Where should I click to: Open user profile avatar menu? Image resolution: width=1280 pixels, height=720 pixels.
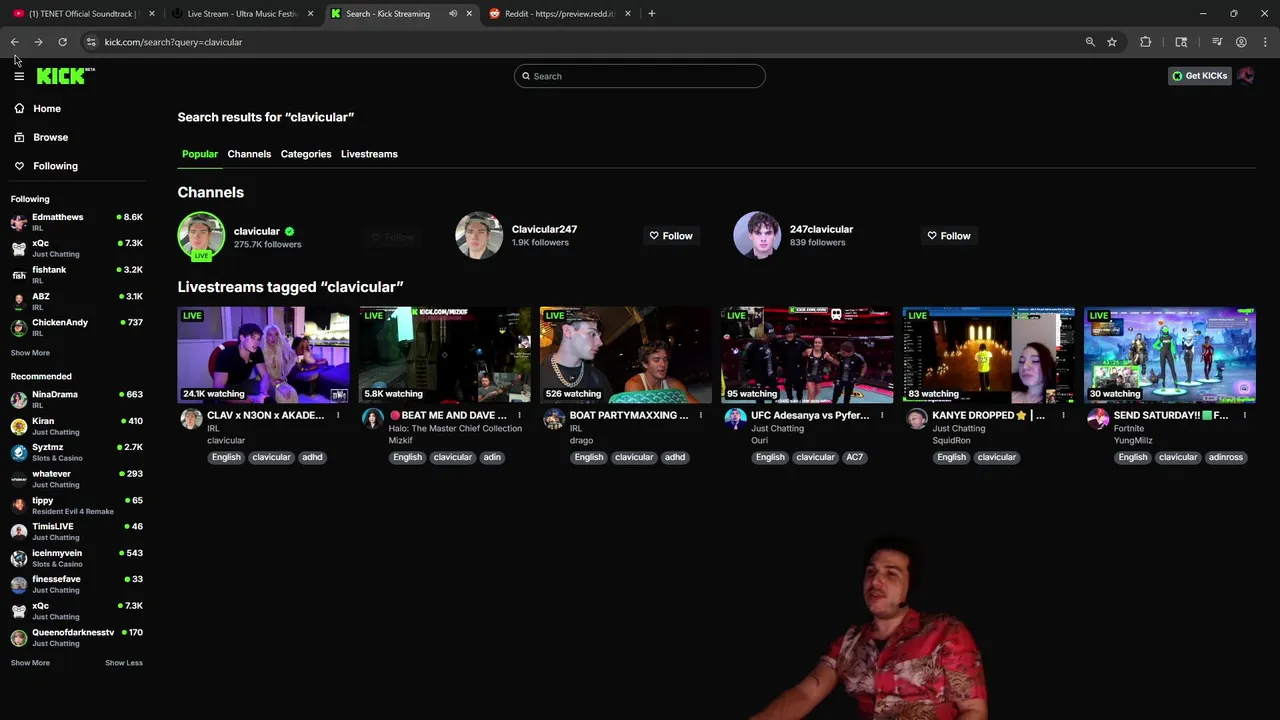pyautogui.click(x=1246, y=76)
